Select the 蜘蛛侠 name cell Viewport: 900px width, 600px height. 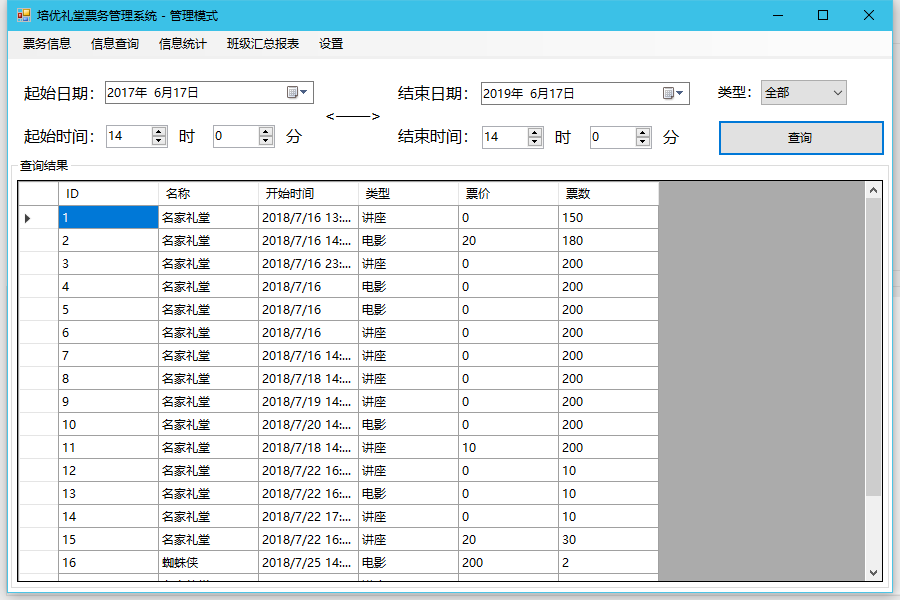pos(208,563)
